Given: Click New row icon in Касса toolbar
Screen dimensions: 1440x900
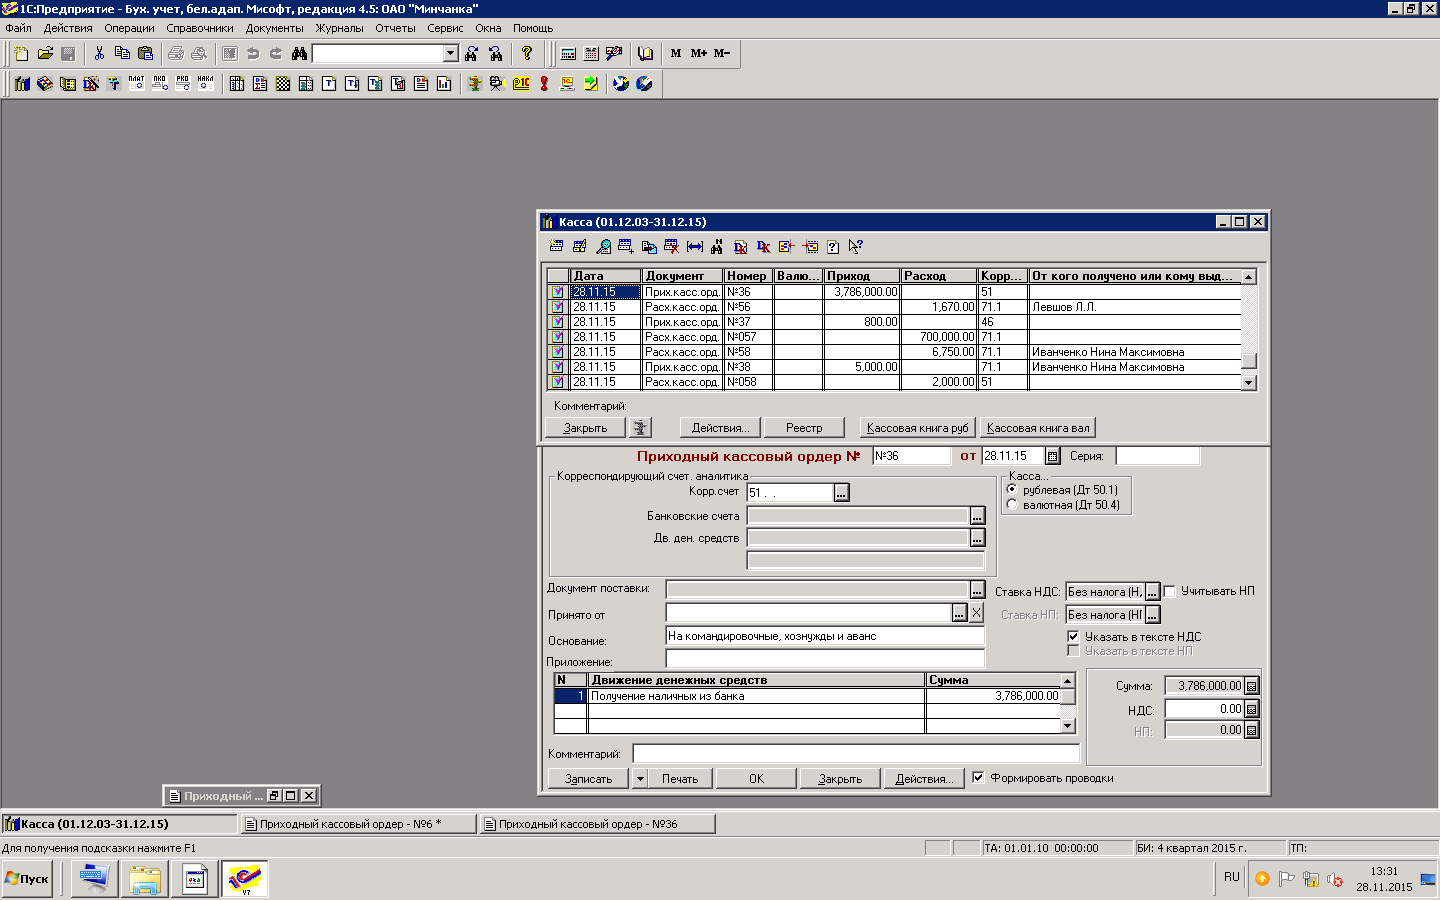Looking at the screenshot, I should [556, 246].
